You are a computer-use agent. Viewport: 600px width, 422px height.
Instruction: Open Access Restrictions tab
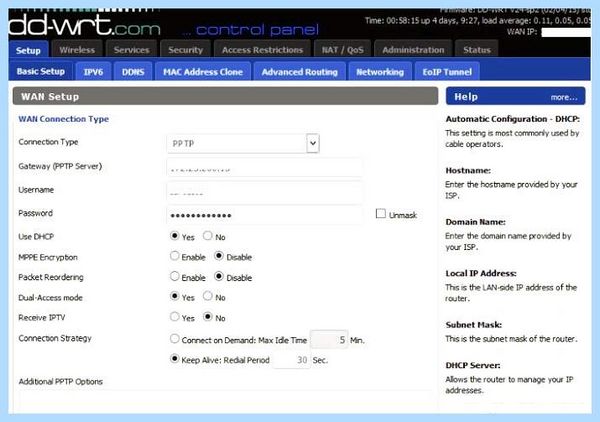pyautogui.click(x=262, y=50)
